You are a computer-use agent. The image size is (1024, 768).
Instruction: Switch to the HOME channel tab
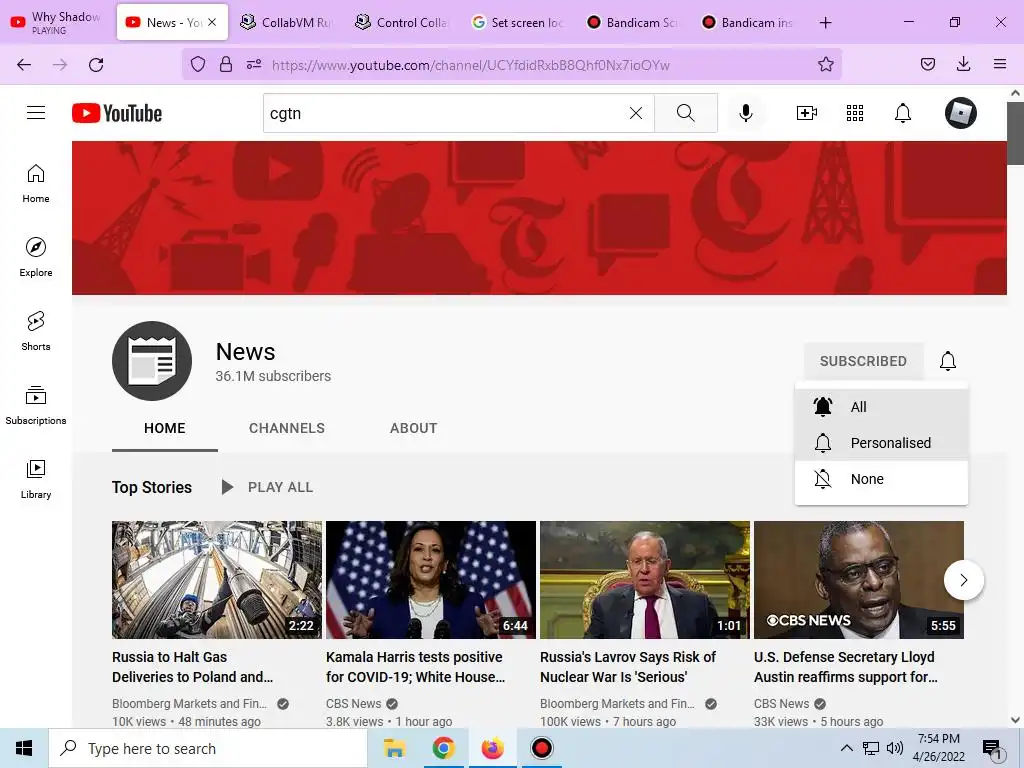click(165, 428)
